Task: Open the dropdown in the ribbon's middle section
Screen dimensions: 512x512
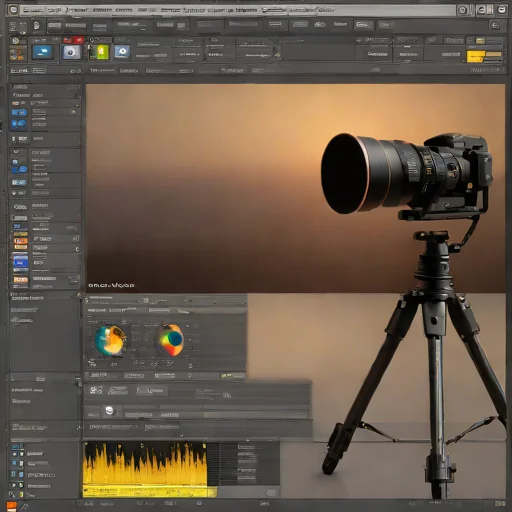Action: (190, 54)
